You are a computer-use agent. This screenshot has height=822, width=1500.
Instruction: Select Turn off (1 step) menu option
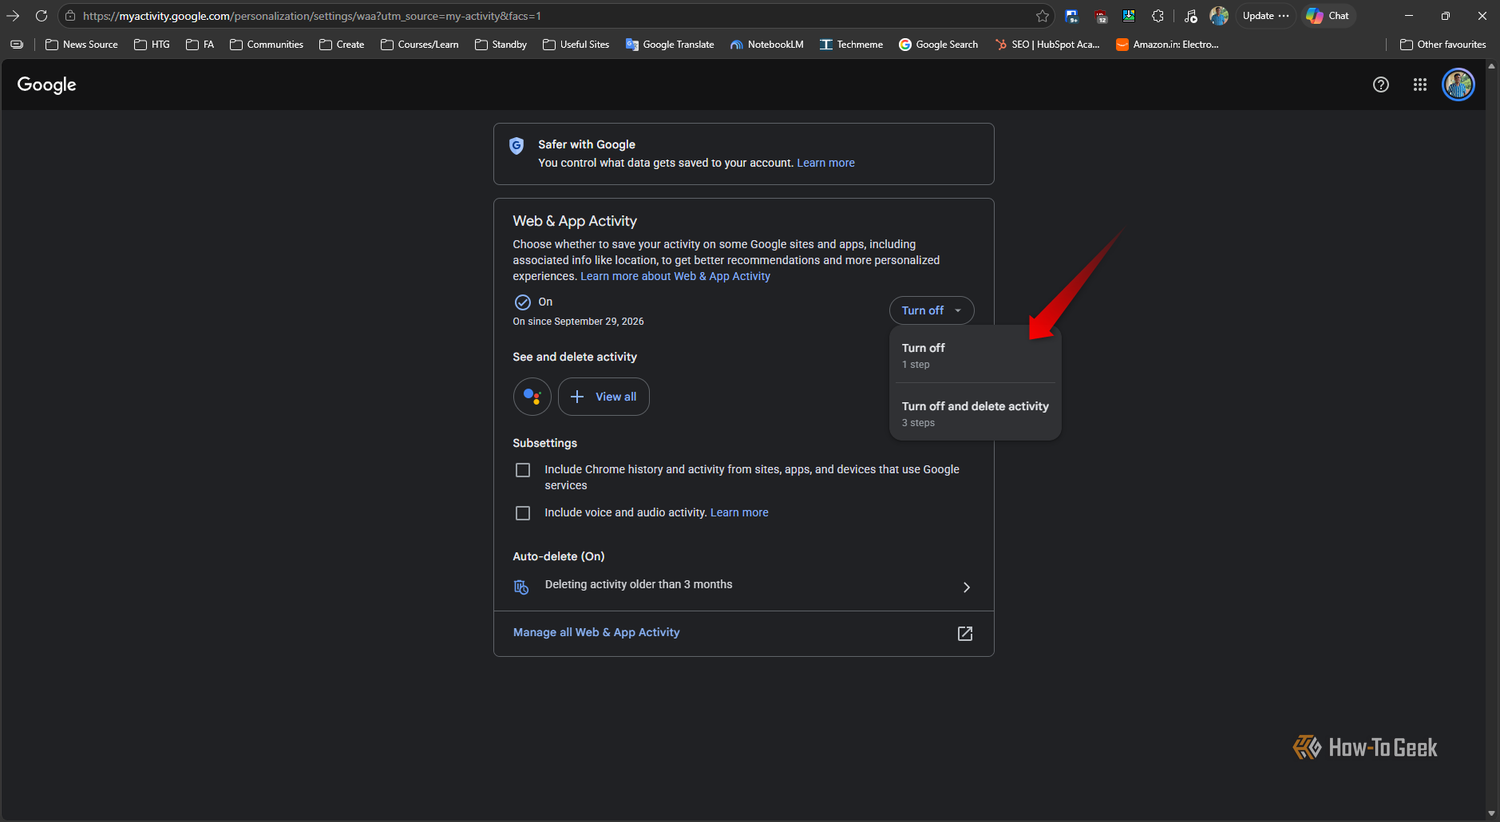click(x=975, y=355)
